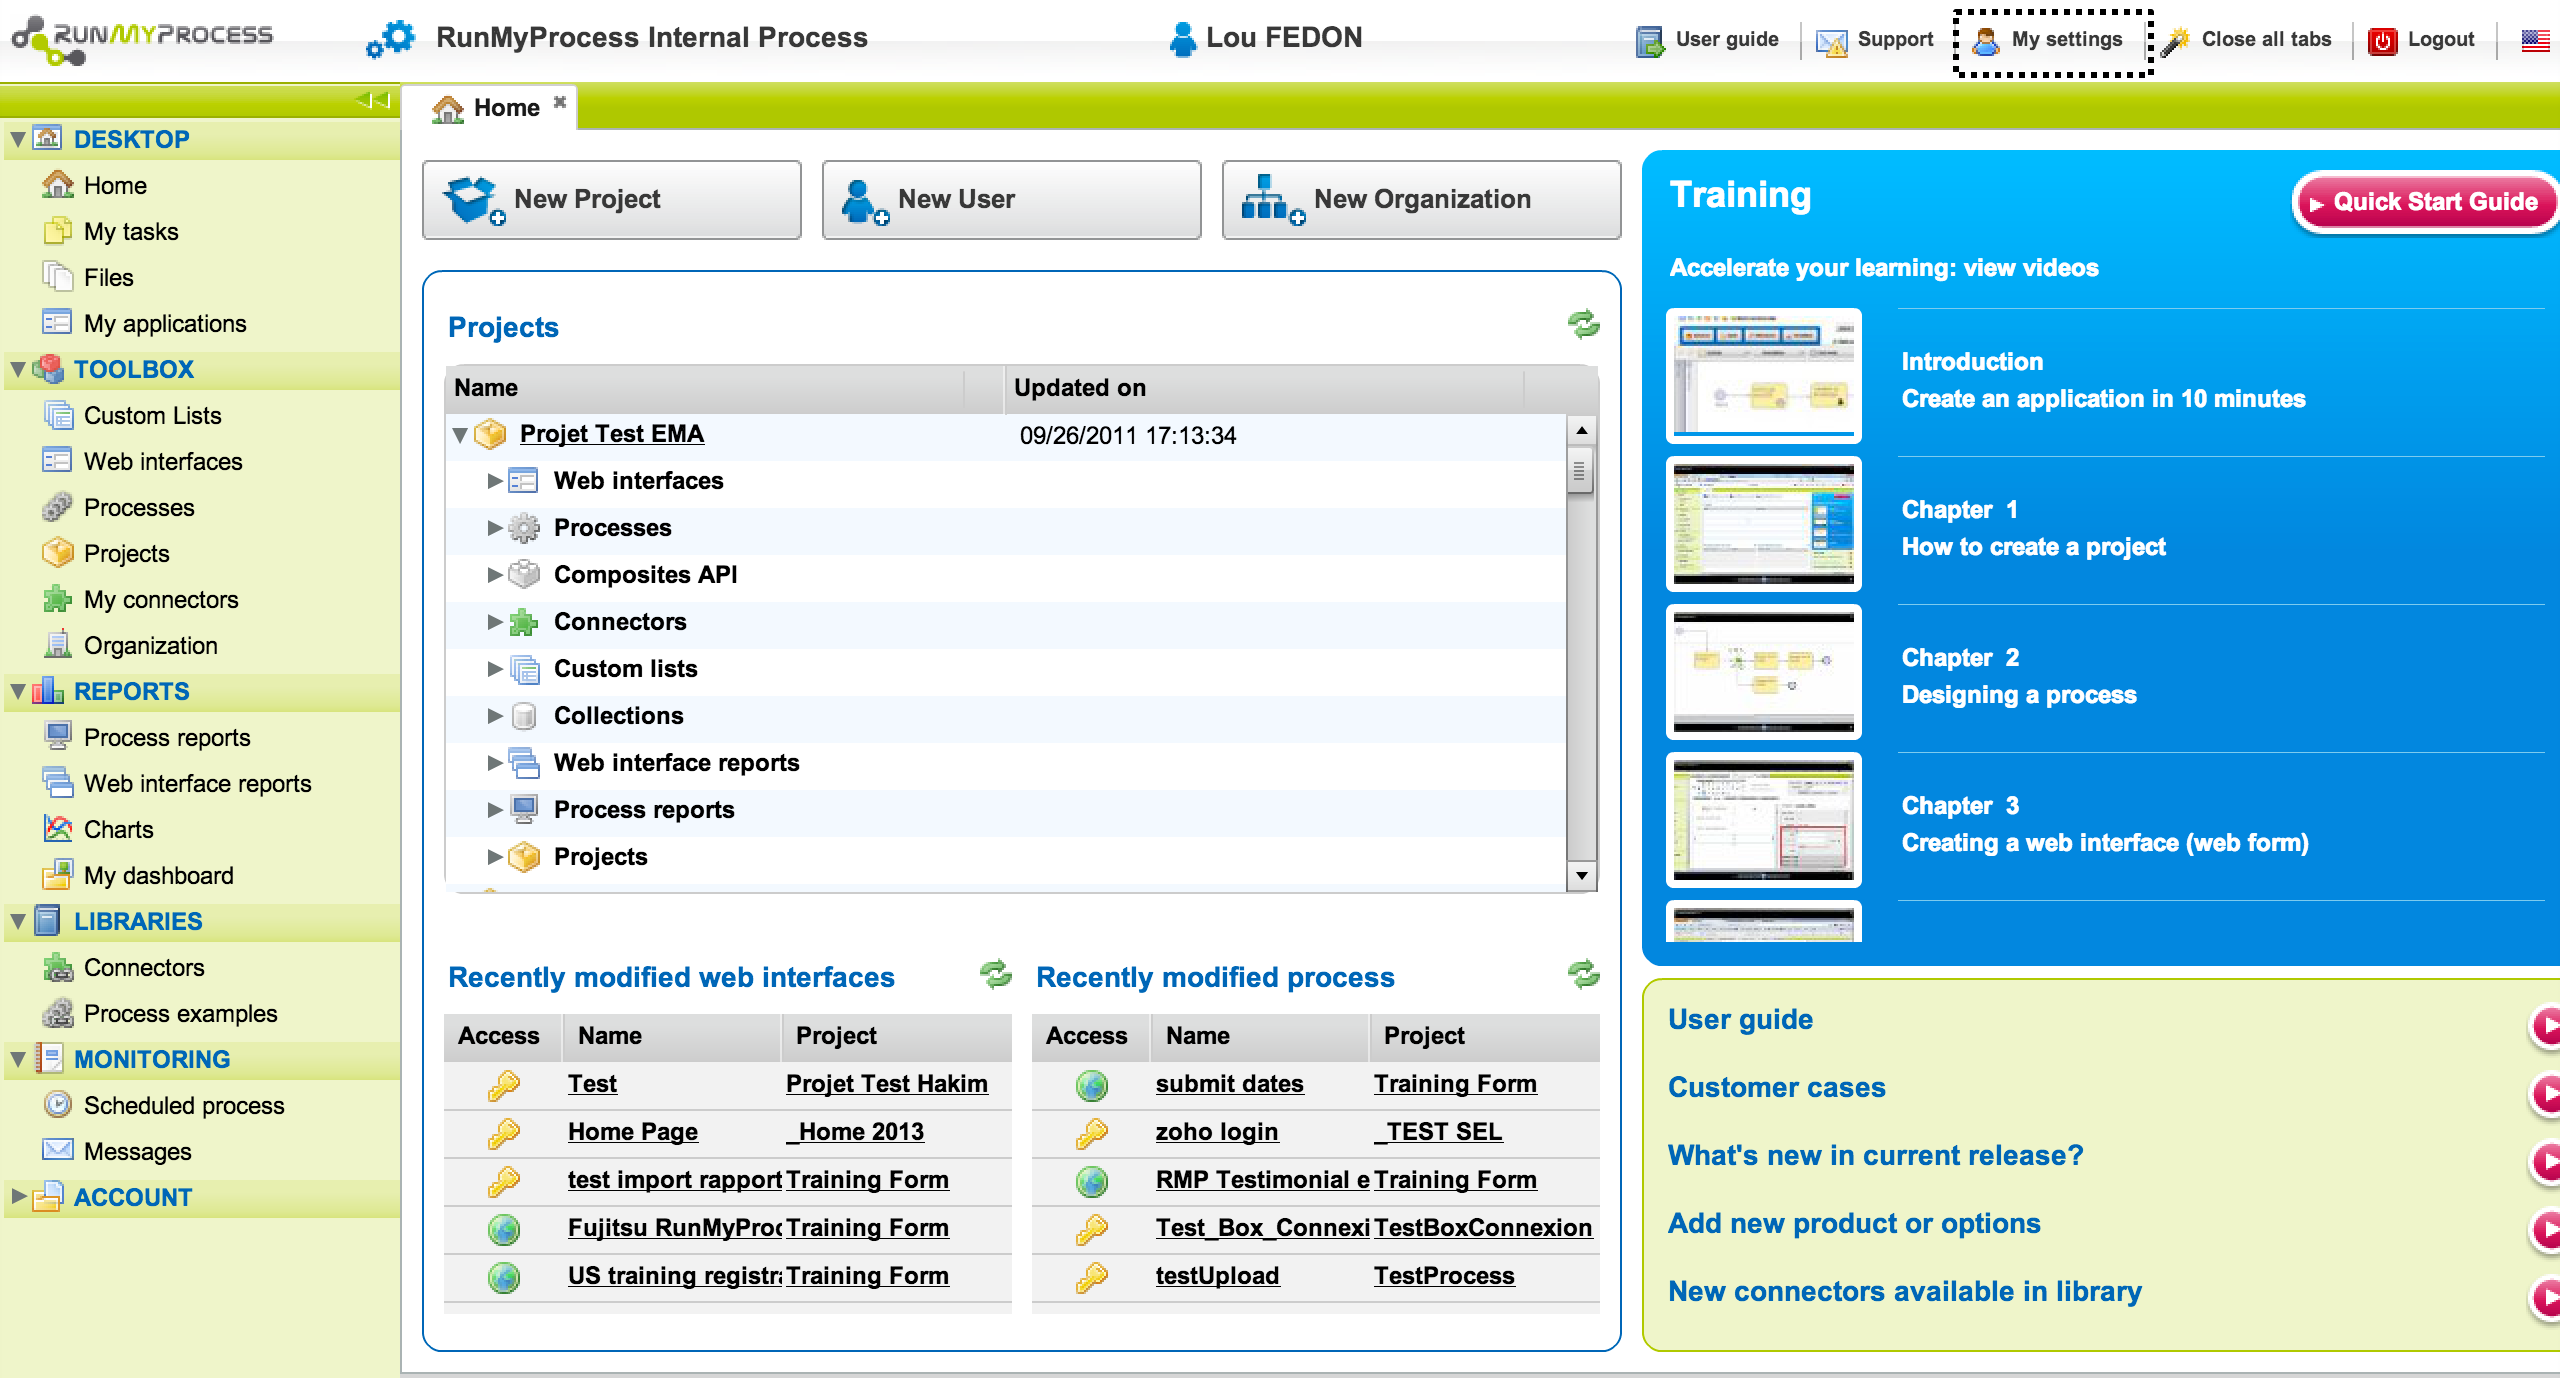Click the Close all tabs wand icon

tap(2175, 41)
